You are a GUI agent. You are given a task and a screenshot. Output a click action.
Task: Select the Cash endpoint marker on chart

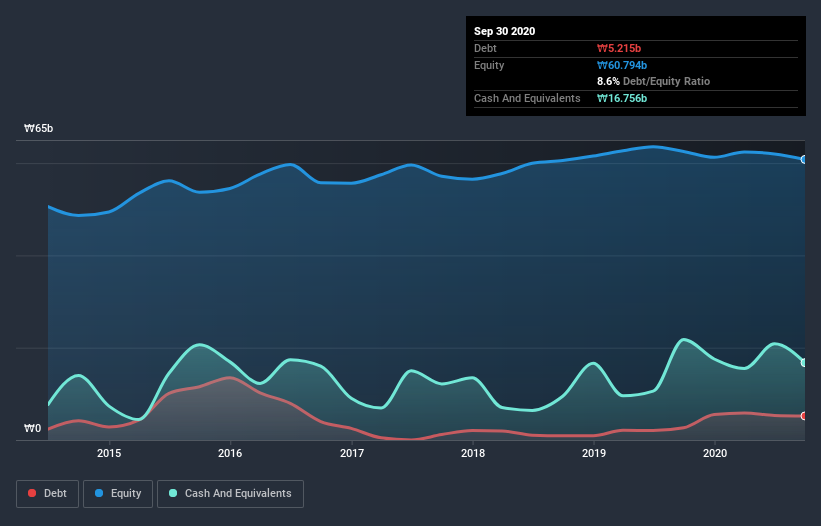pyautogui.click(x=804, y=363)
